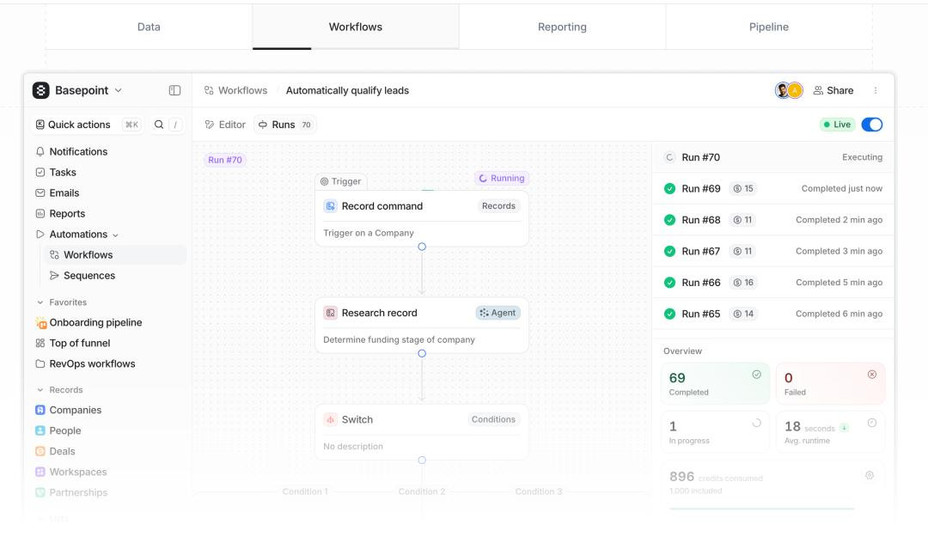
Task: Click the Avg. runtime clock icon
Action: (872, 423)
